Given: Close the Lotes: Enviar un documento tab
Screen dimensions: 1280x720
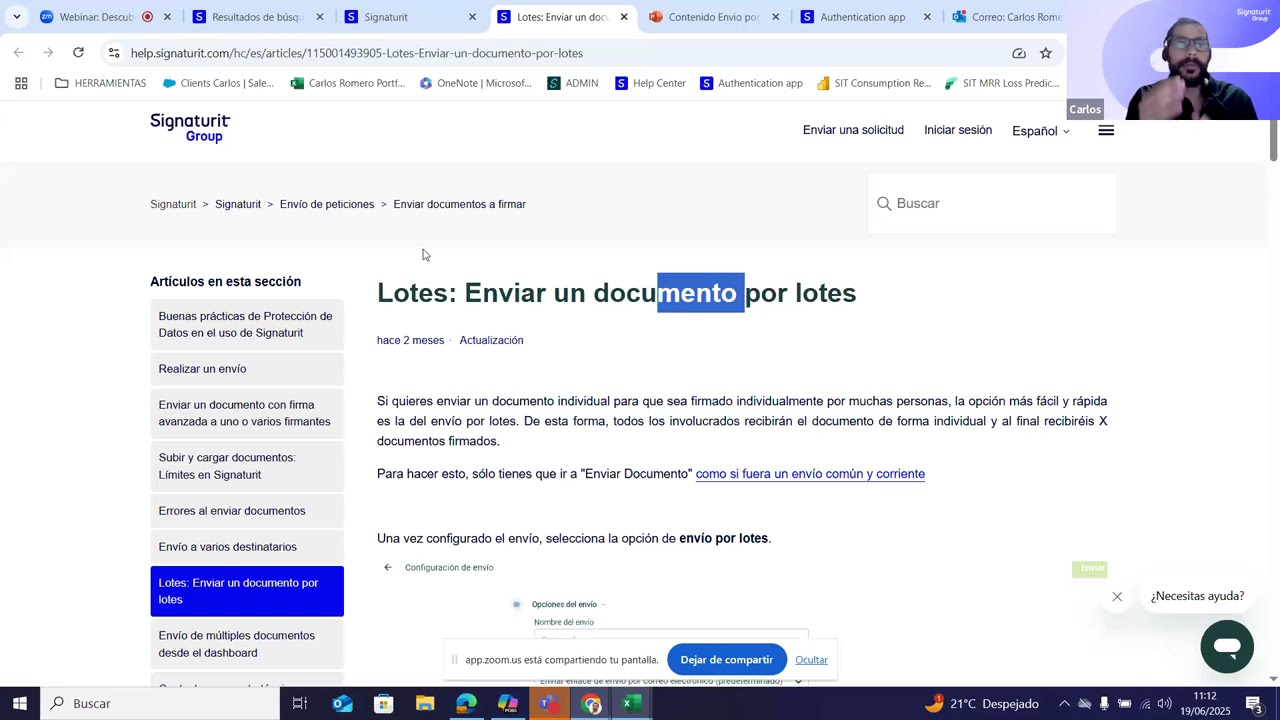Looking at the screenshot, I should pyautogui.click(x=624, y=17).
